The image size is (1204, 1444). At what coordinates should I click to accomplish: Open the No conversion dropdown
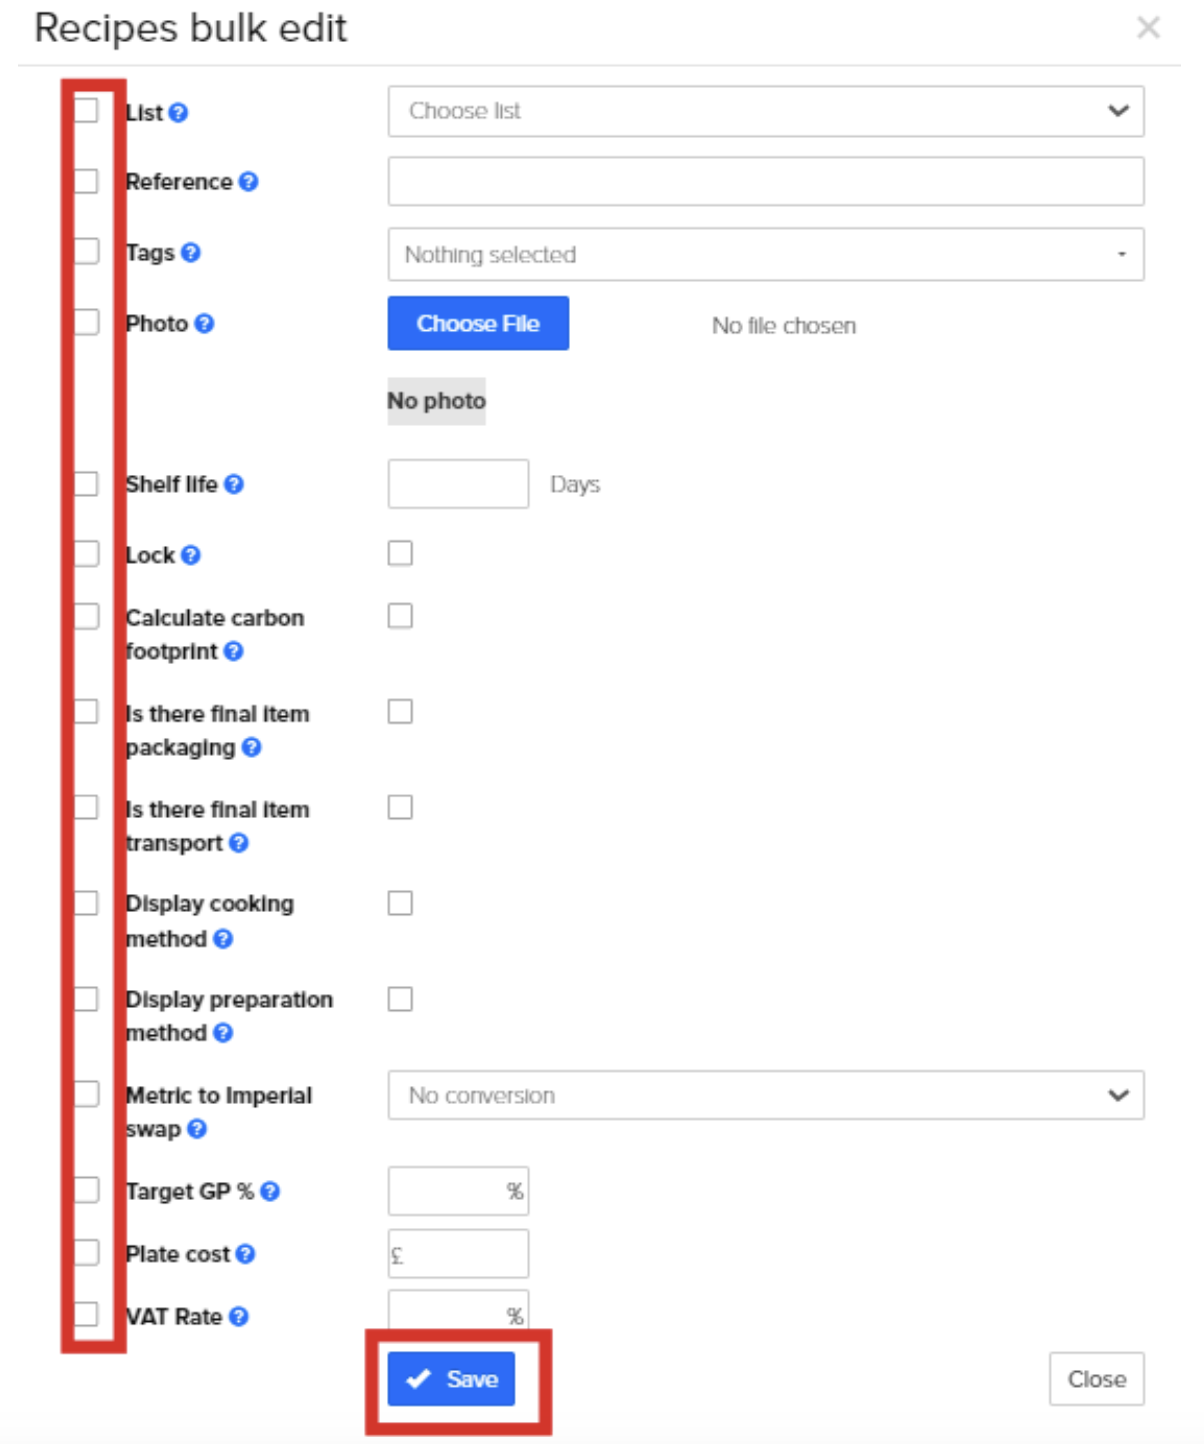[x=766, y=1095]
